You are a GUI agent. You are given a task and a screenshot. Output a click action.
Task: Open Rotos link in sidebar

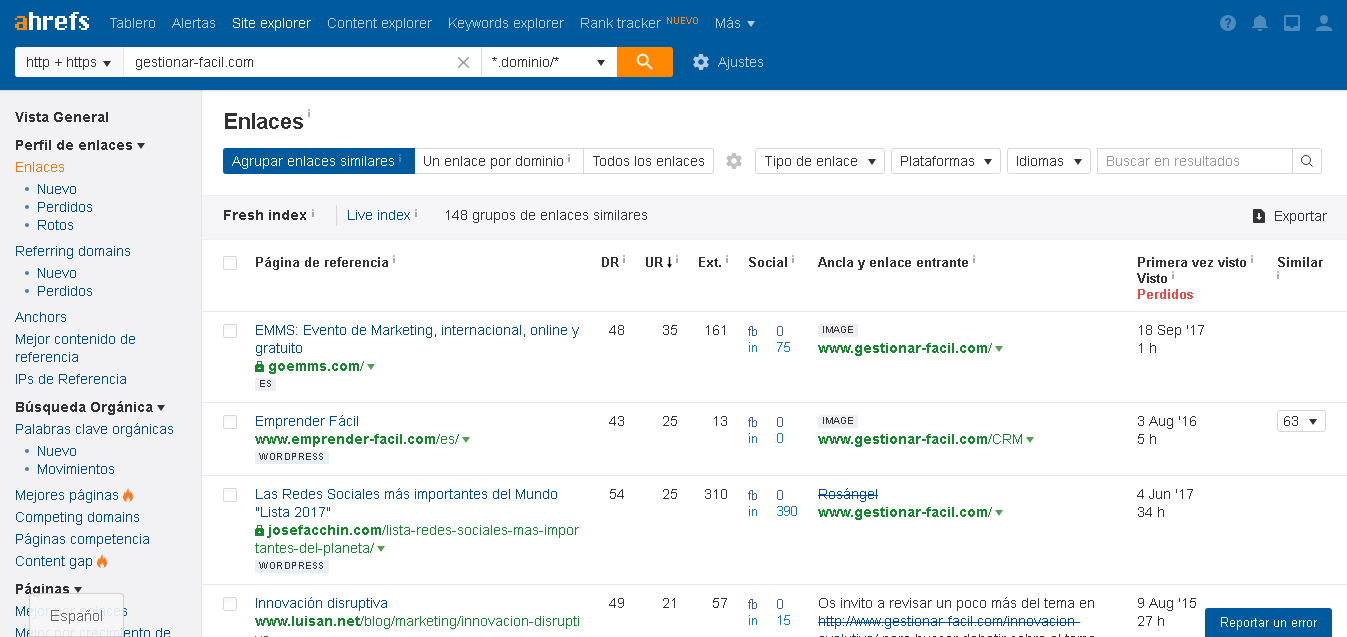[x=55, y=225]
